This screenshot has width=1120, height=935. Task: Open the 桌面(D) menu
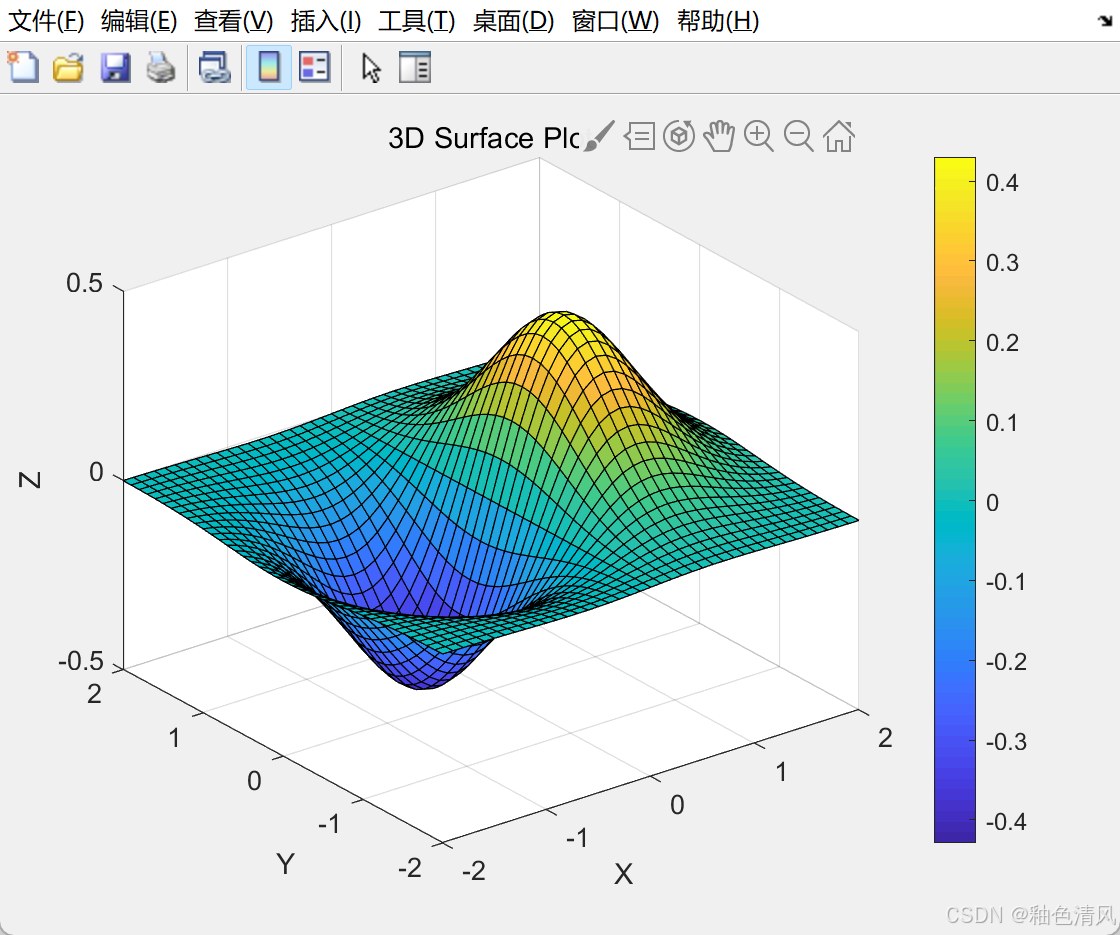tap(513, 21)
